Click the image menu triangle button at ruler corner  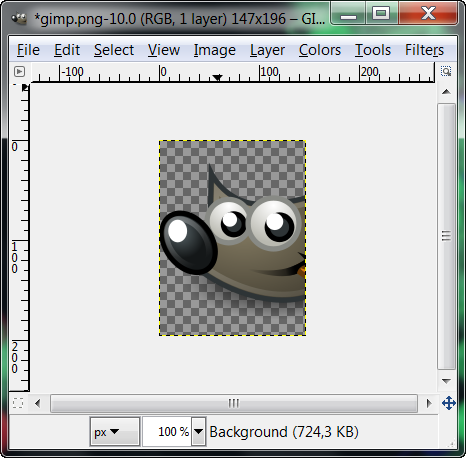pos(19,71)
